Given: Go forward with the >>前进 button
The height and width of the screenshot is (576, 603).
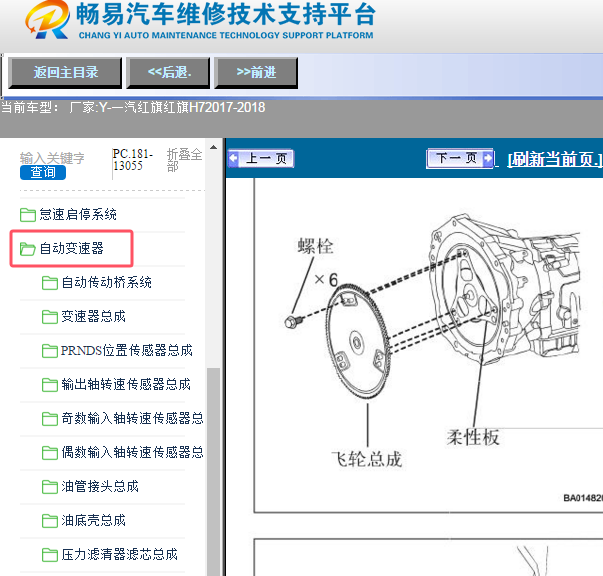Looking at the screenshot, I should (256, 72).
